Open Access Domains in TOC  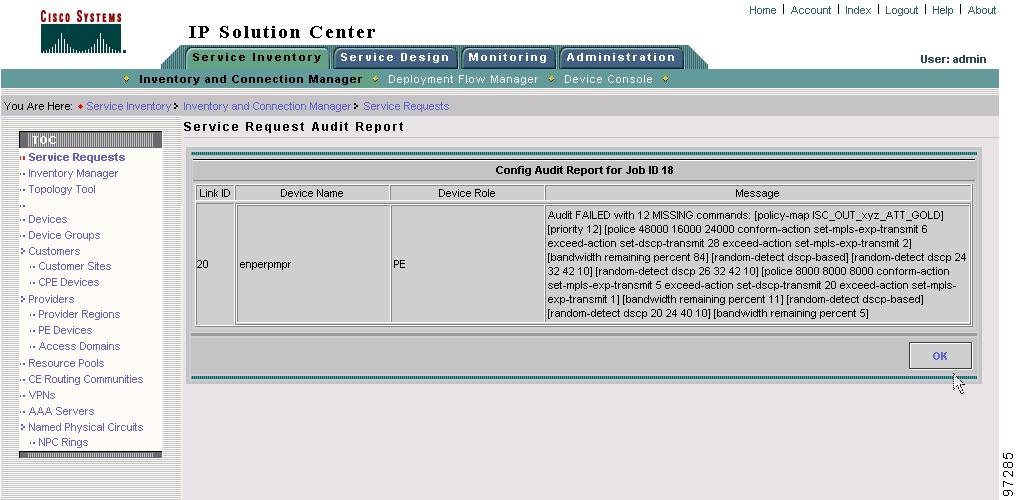click(x=79, y=347)
